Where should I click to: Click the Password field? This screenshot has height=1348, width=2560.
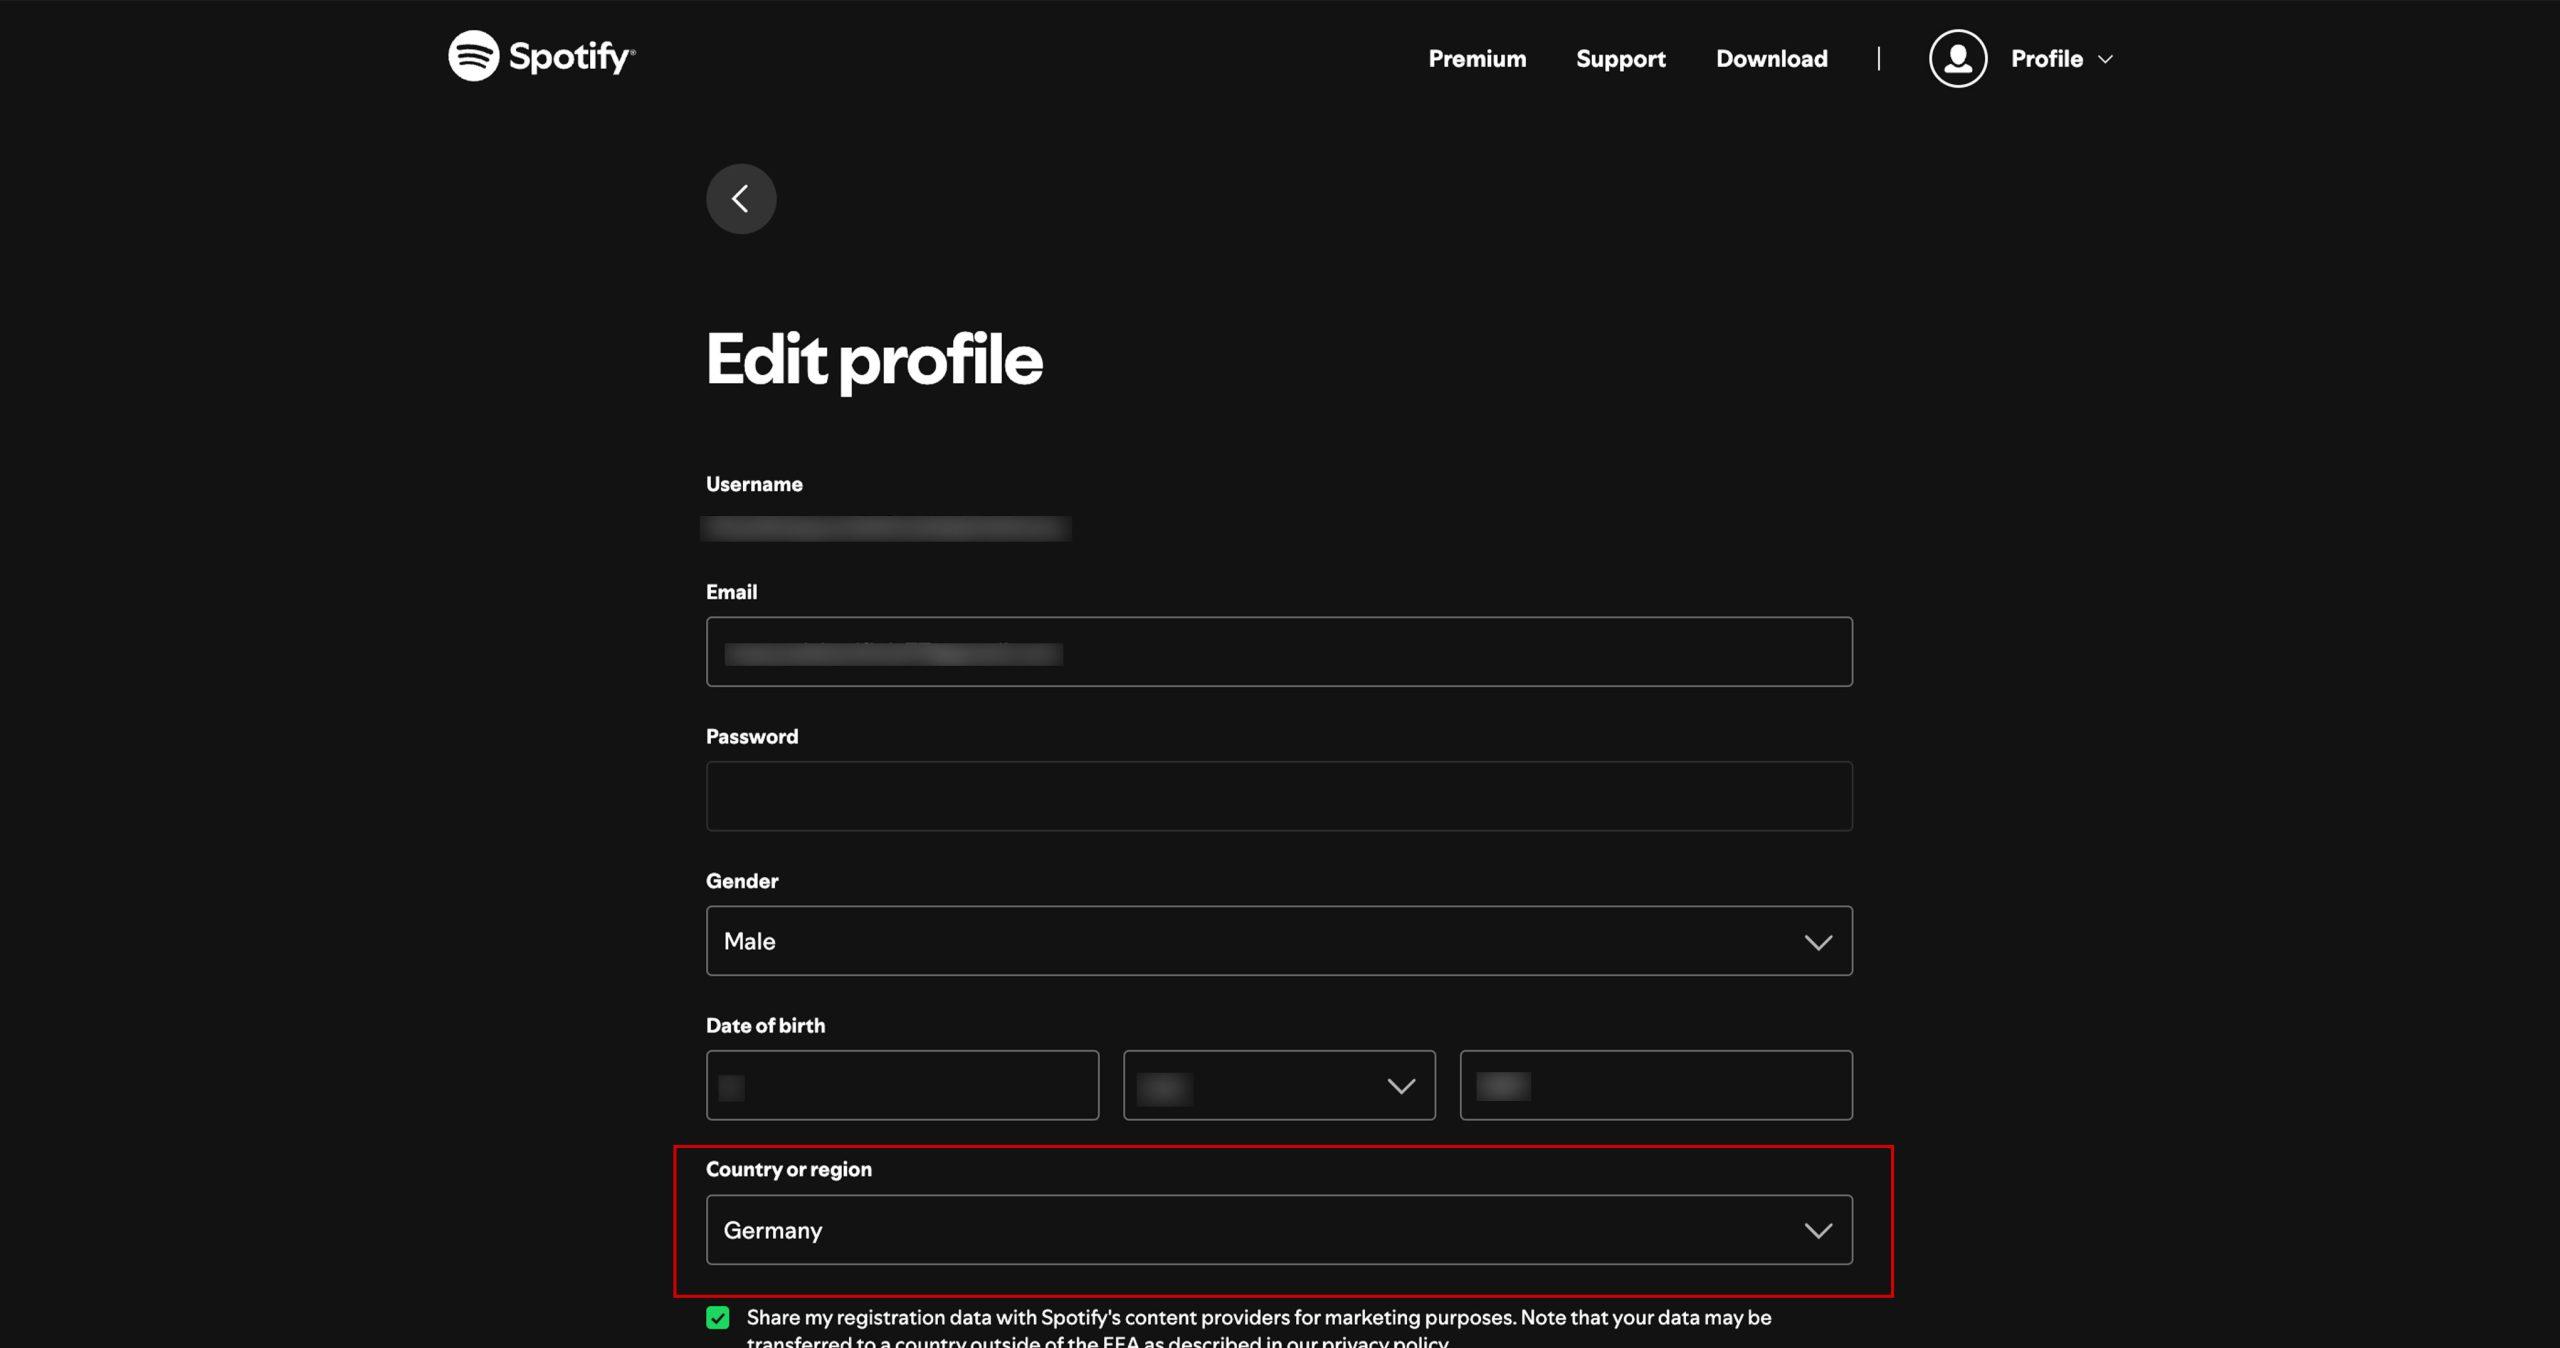coord(1279,796)
